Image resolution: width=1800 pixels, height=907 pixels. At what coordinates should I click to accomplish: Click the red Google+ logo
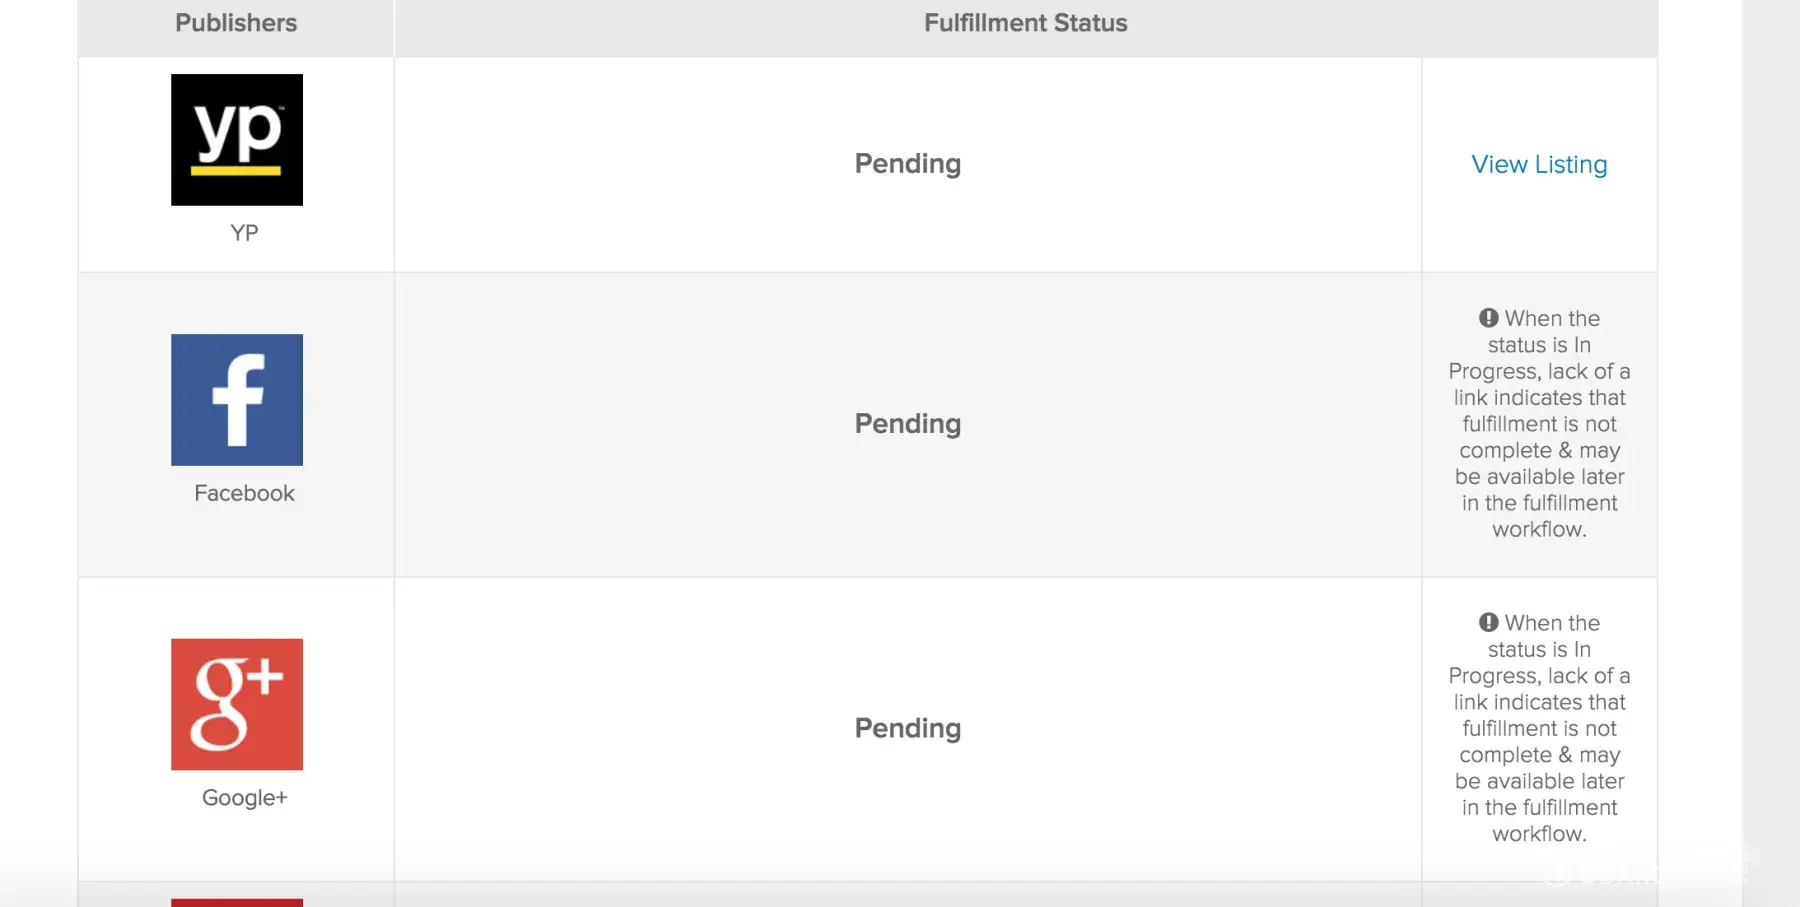click(237, 704)
